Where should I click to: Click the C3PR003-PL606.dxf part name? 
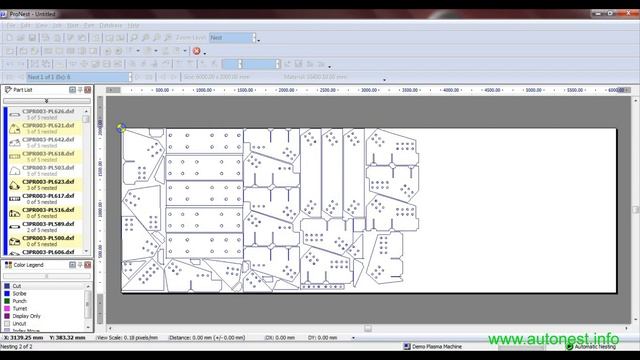[48, 252]
